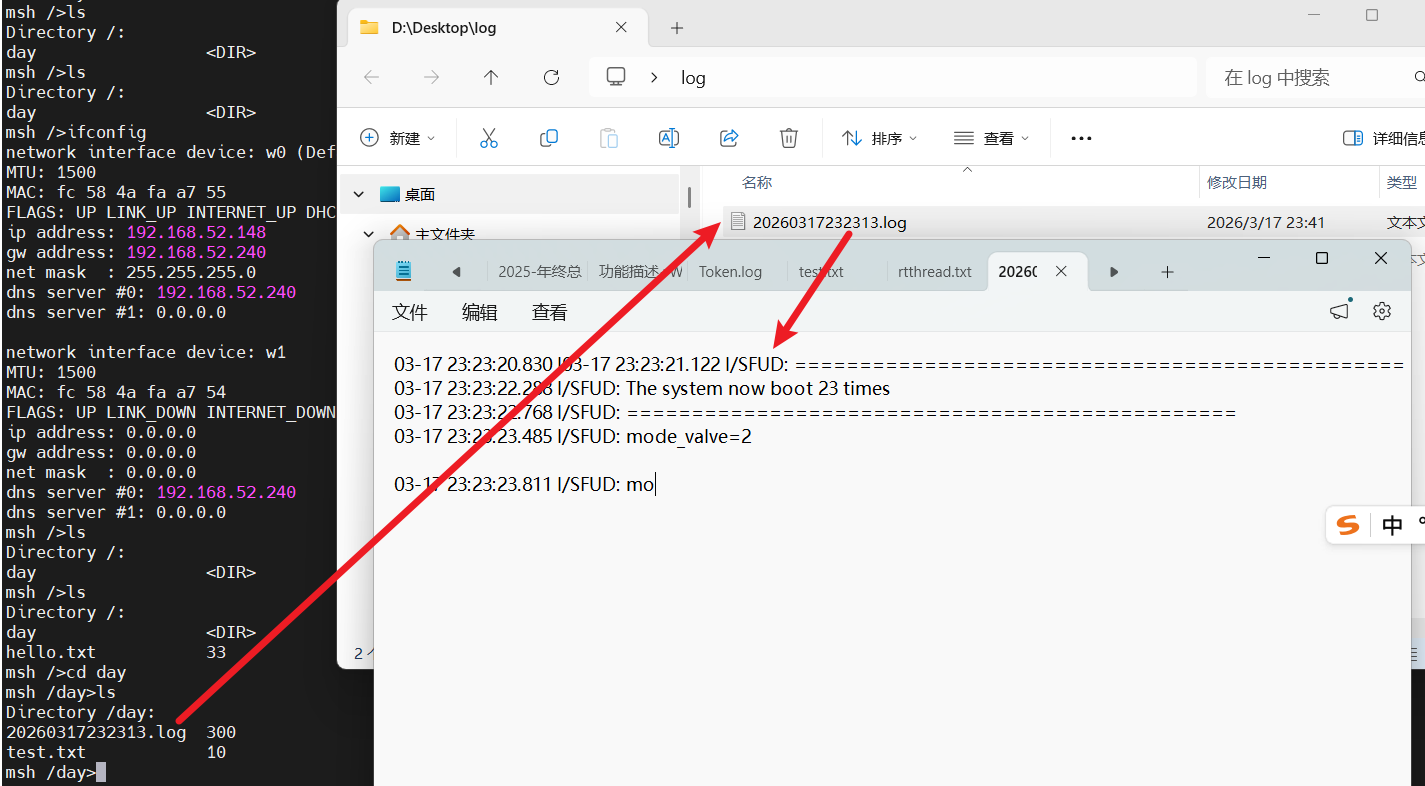Open Notepad settings gear

tap(1382, 311)
